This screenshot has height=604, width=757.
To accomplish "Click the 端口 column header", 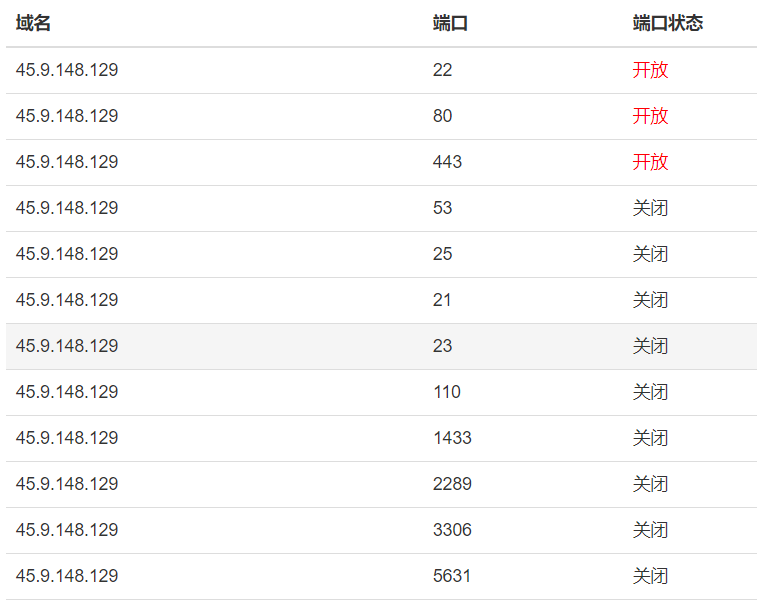I will (x=450, y=23).
